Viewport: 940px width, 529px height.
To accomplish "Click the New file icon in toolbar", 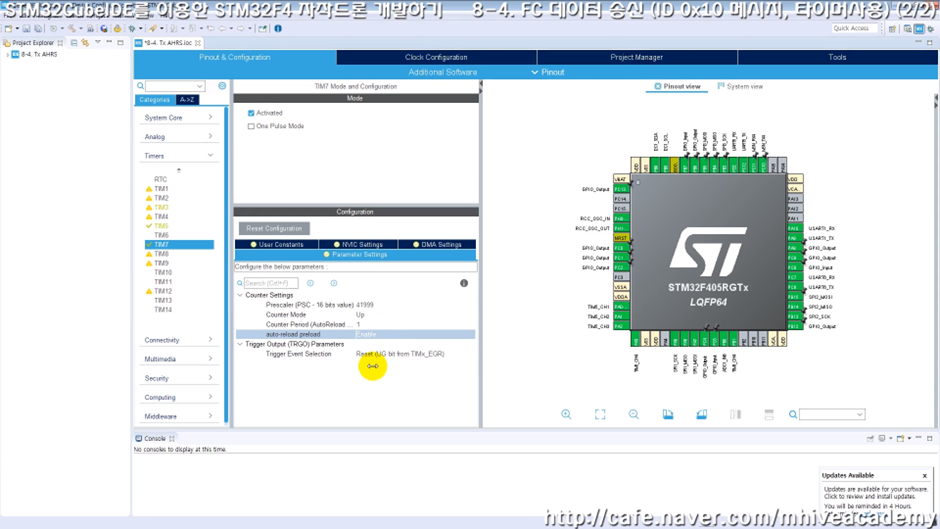I will coord(8,28).
